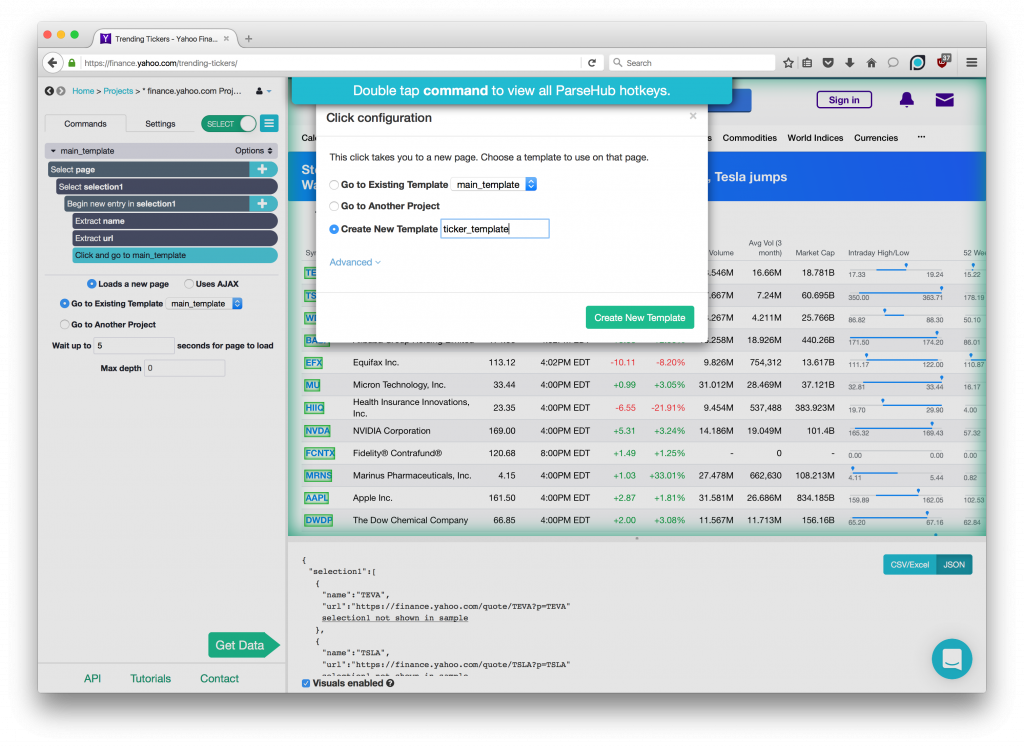Choose Uses AJAX option
The width and height of the screenshot is (1024, 747).
coord(189,284)
